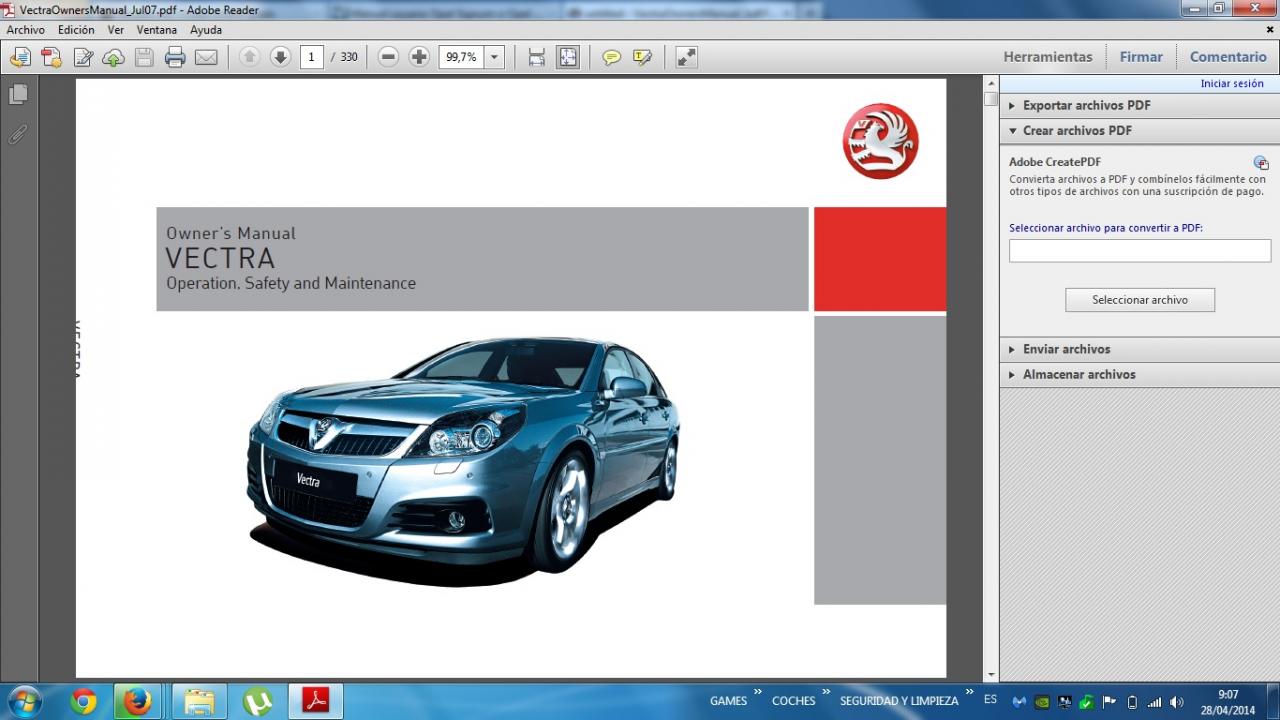
Task: Click the print document icon
Action: (175, 57)
